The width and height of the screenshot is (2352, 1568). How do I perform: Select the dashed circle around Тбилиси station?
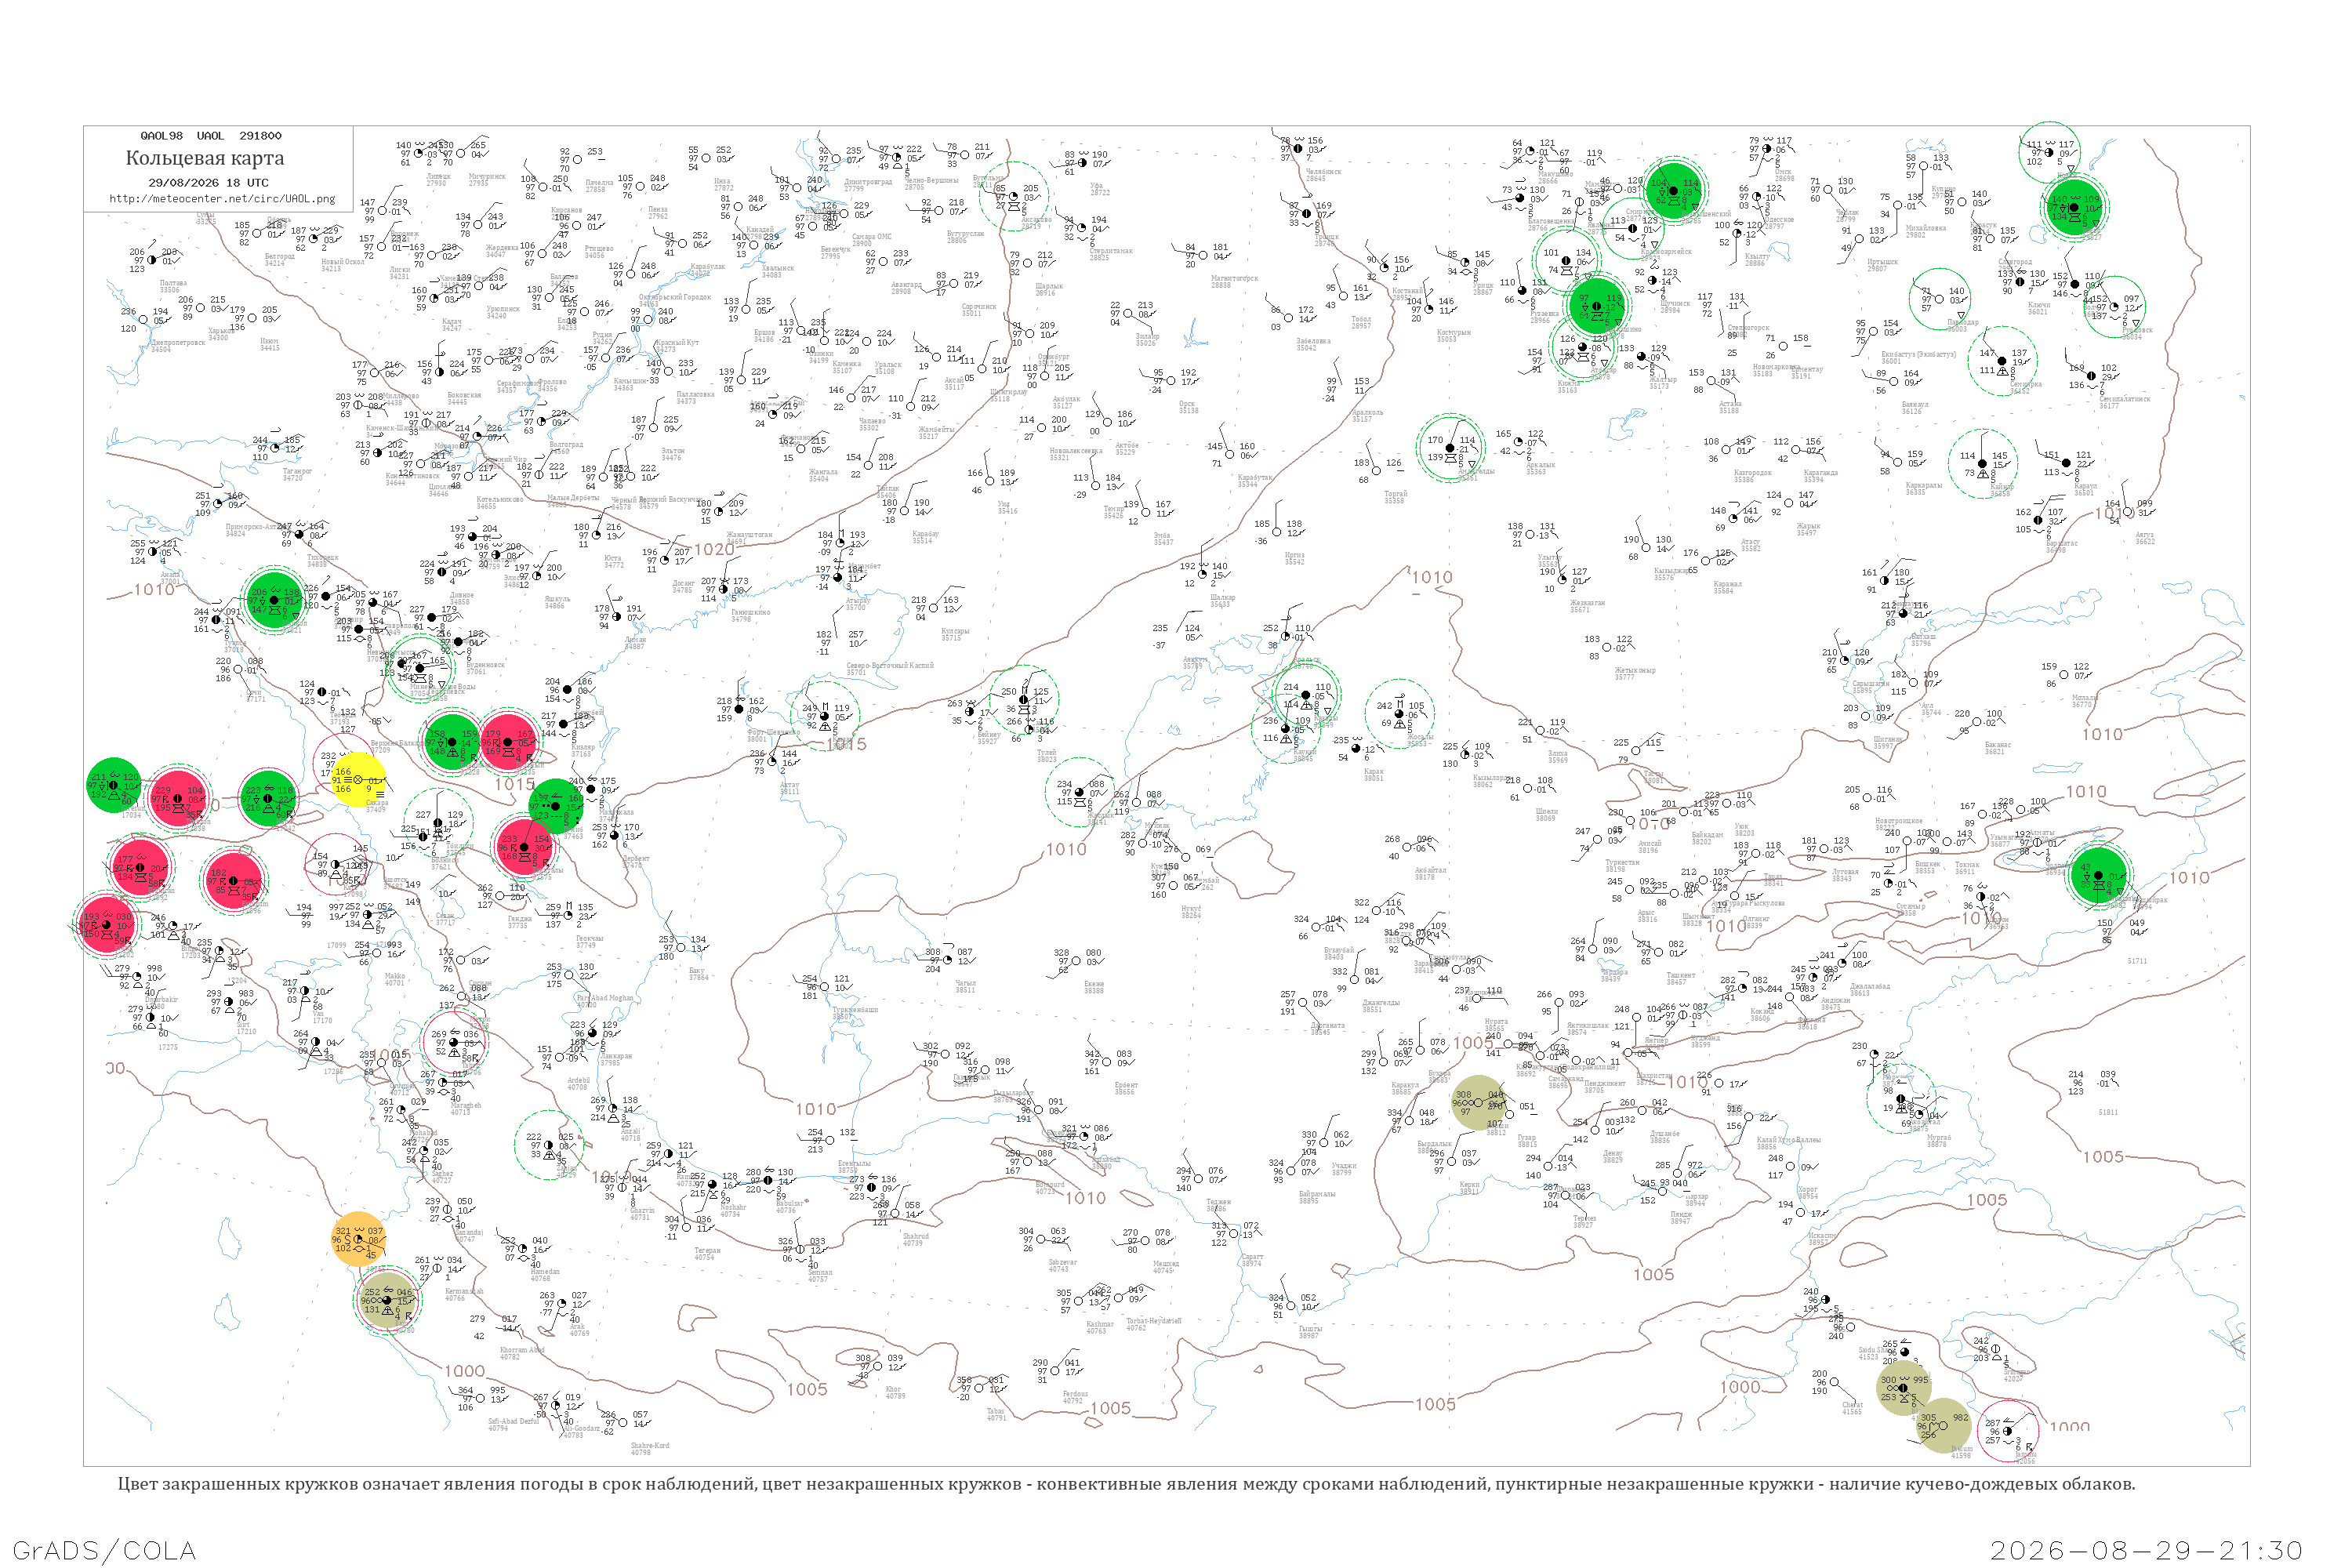438,823
